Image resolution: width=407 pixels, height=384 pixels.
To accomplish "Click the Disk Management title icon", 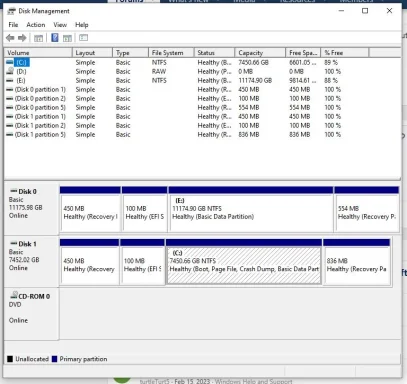I will click(x=12, y=11).
